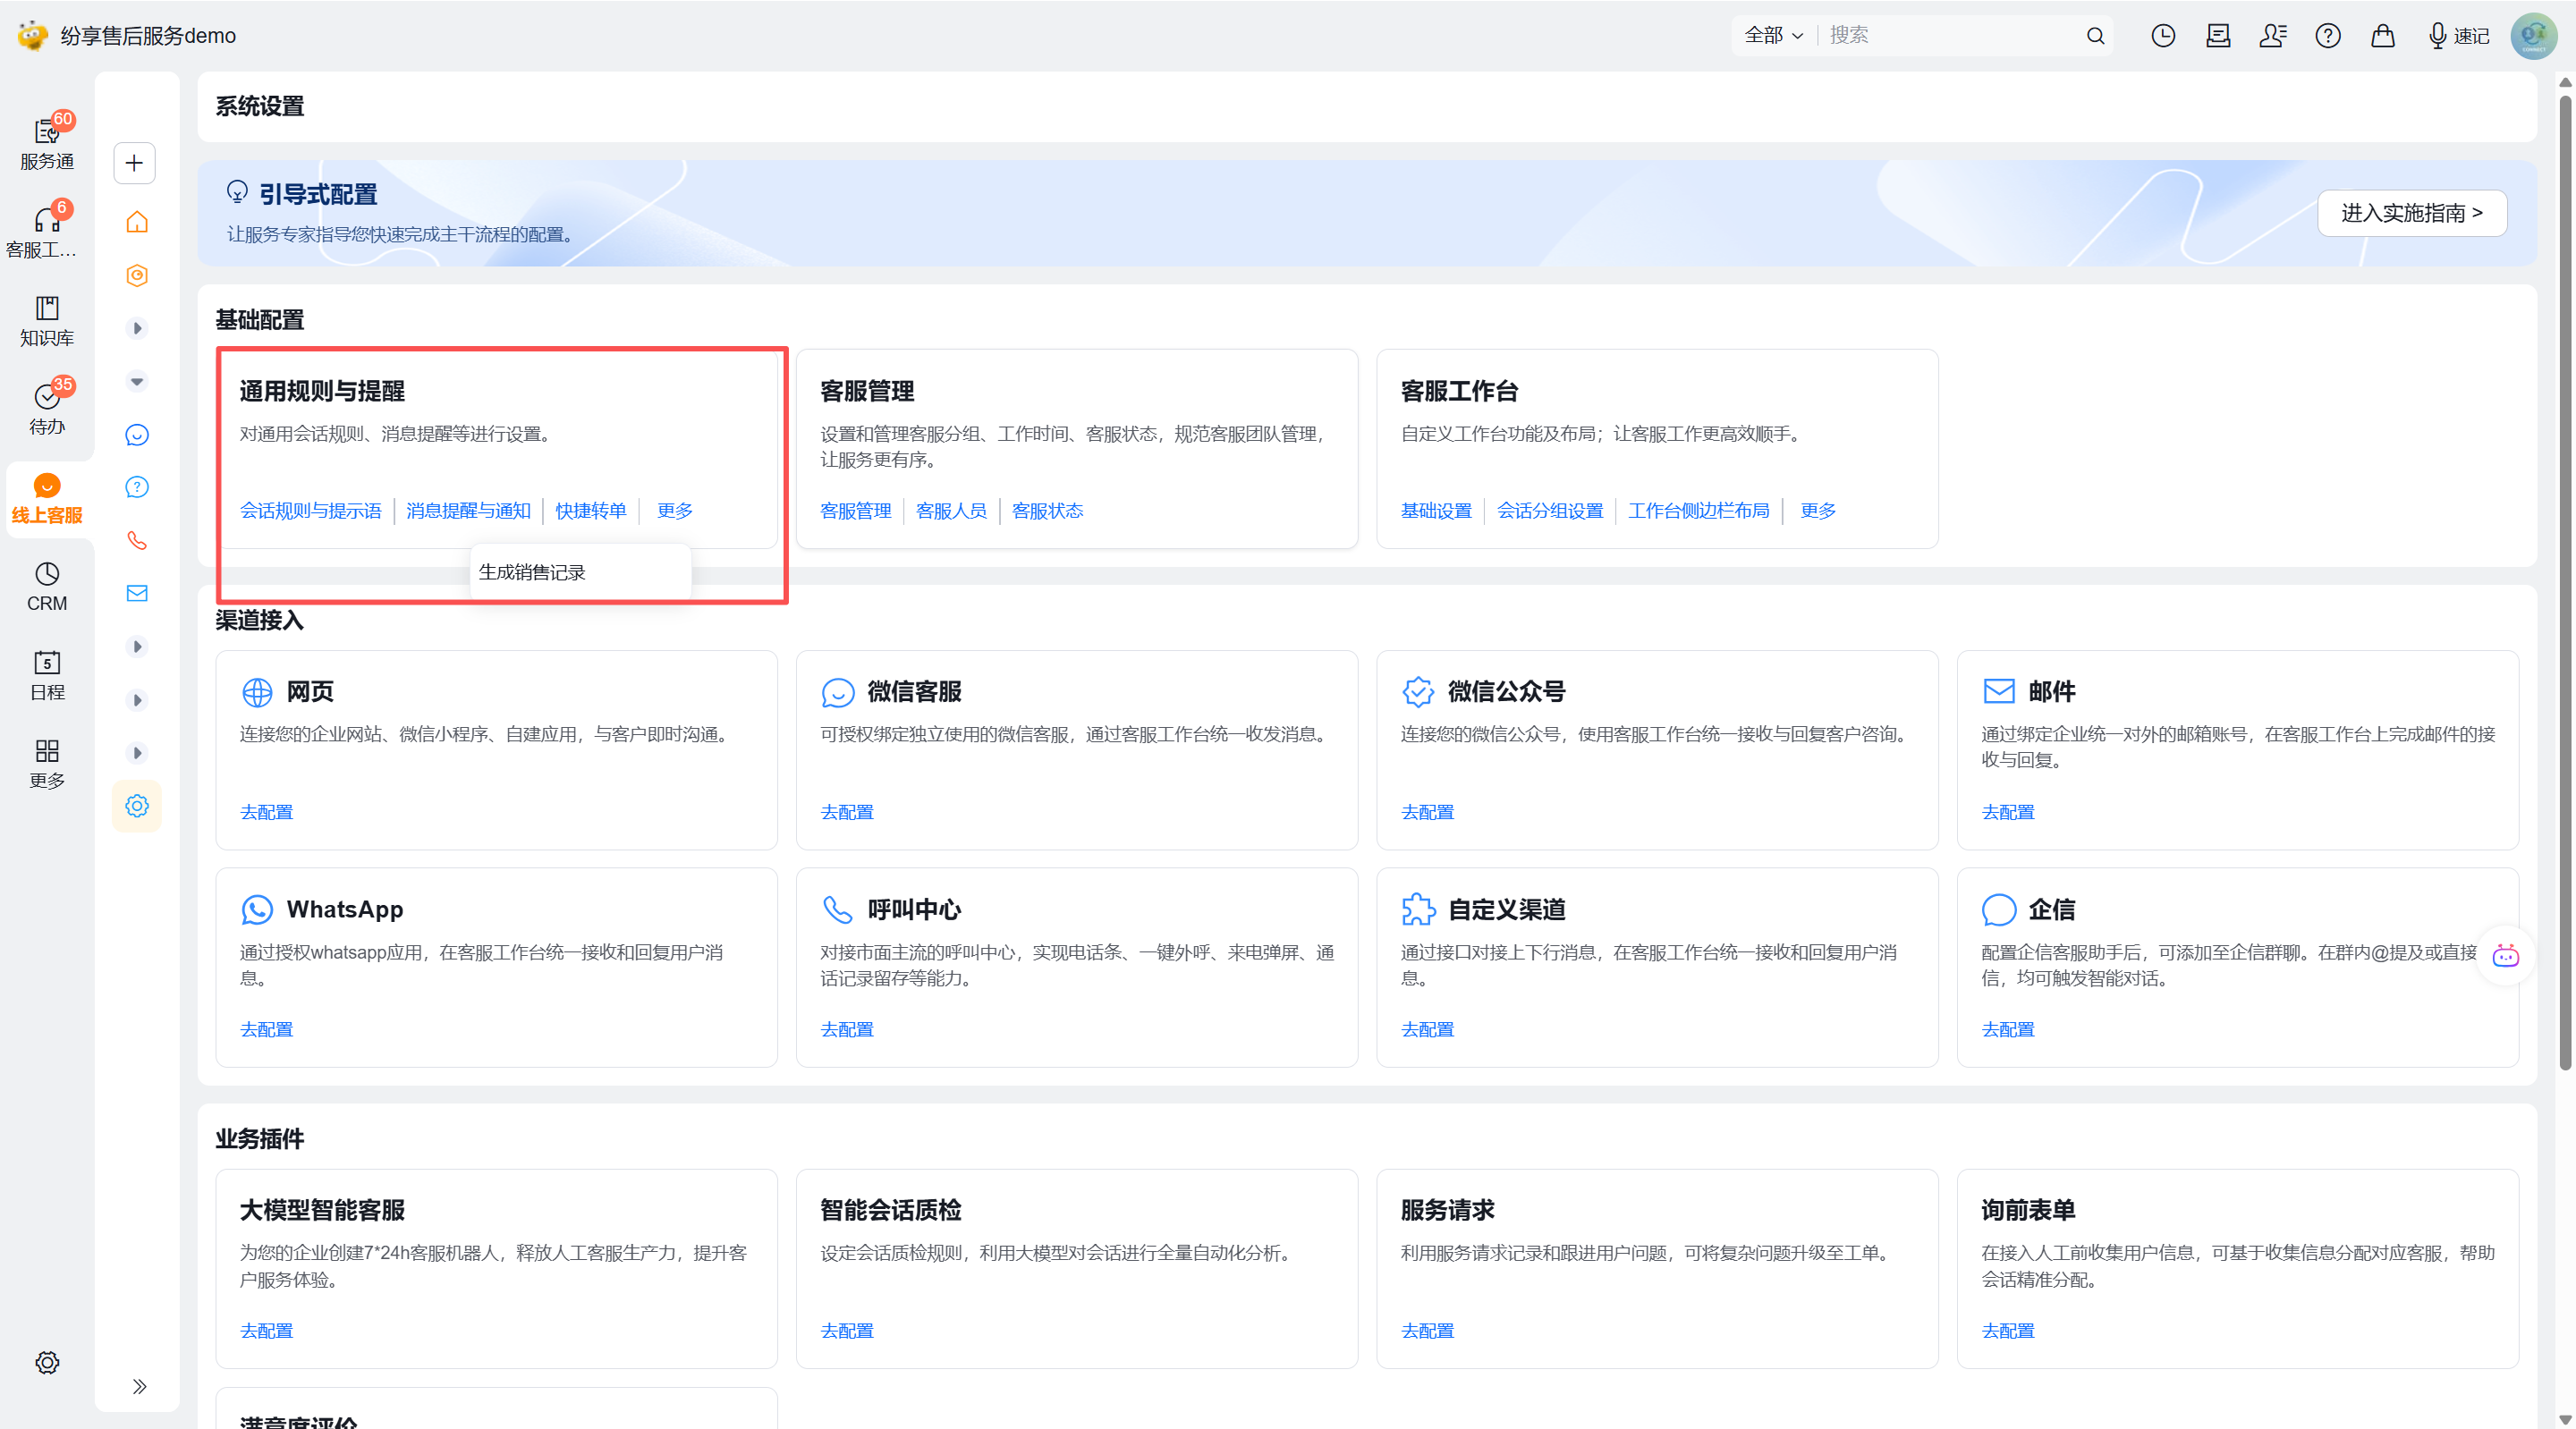Expand the double-chevron sidebar toggle
Viewport: 2576px width, 1429px height.
pos(139,1386)
